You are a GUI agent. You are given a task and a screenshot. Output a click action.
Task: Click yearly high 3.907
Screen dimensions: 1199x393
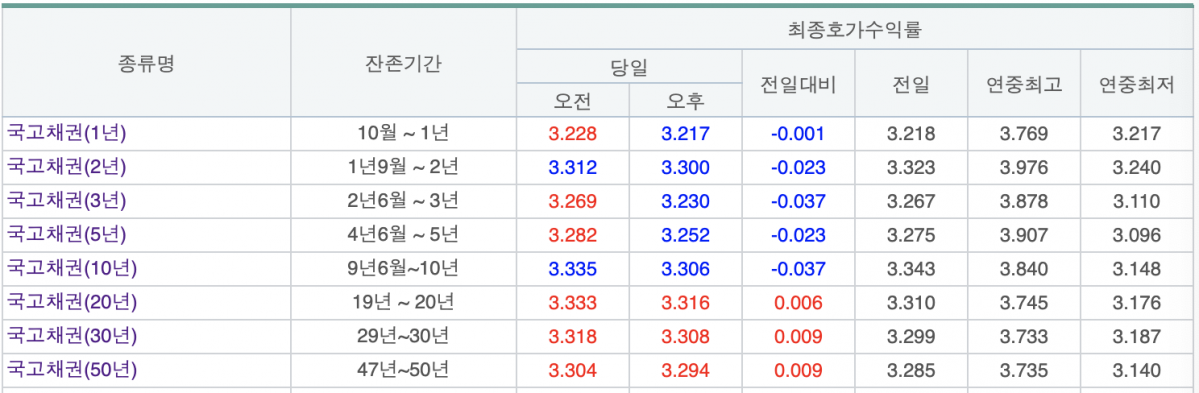click(1024, 235)
